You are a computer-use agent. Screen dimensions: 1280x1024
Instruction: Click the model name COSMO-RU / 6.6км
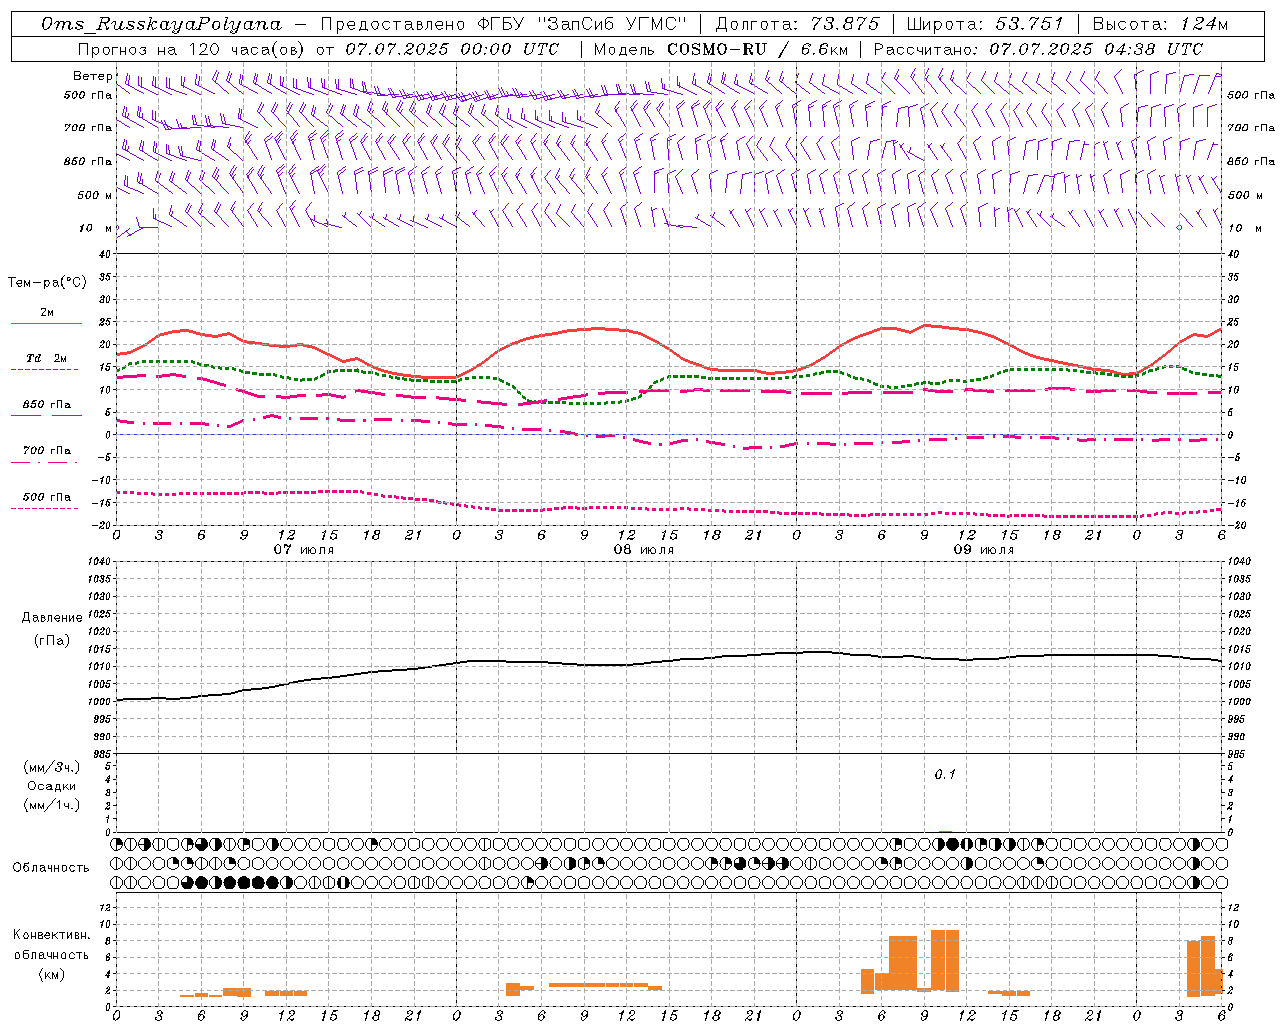pyautogui.click(x=758, y=49)
